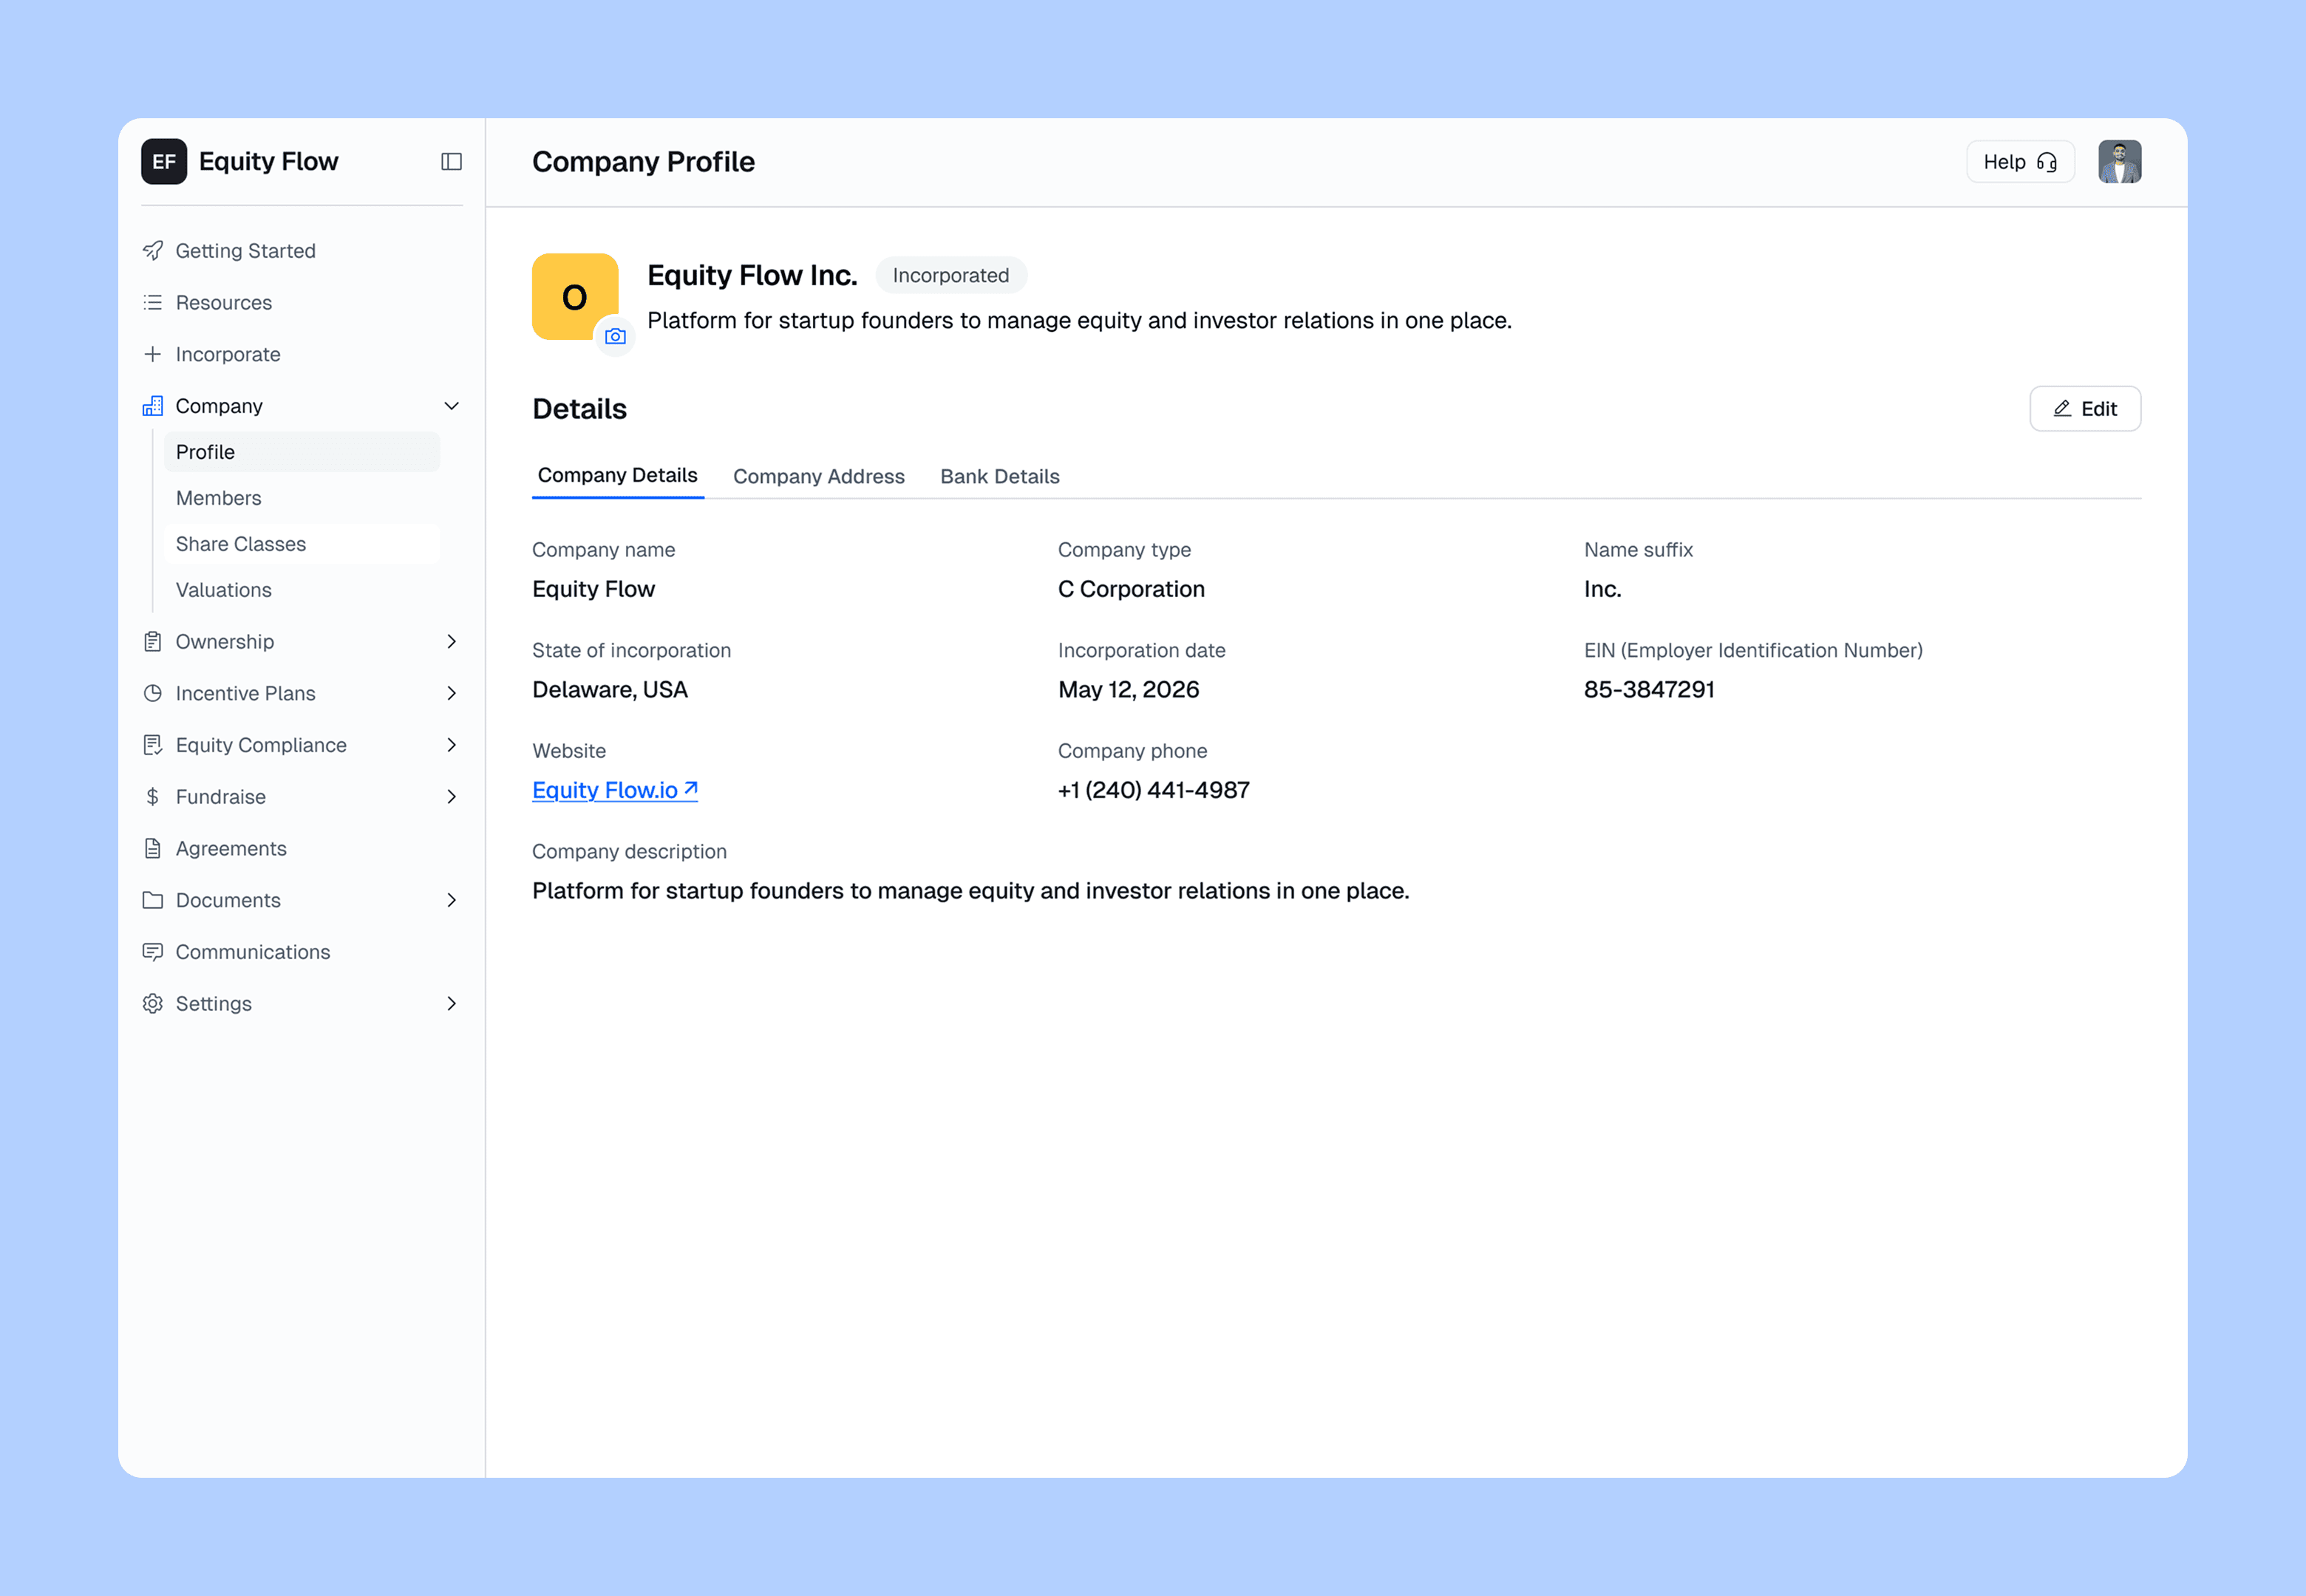Click the Edit button
Image resolution: width=2306 pixels, height=1596 pixels.
click(x=2084, y=409)
